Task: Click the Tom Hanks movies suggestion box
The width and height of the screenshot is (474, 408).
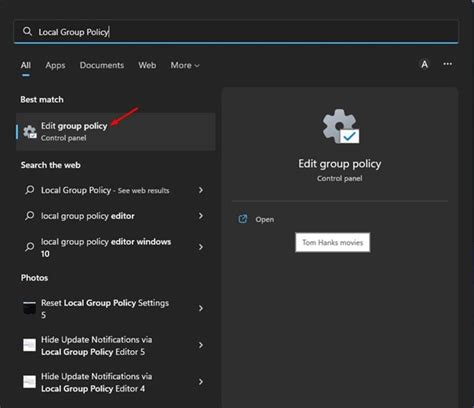Action: pyautogui.click(x=332, y=242)
